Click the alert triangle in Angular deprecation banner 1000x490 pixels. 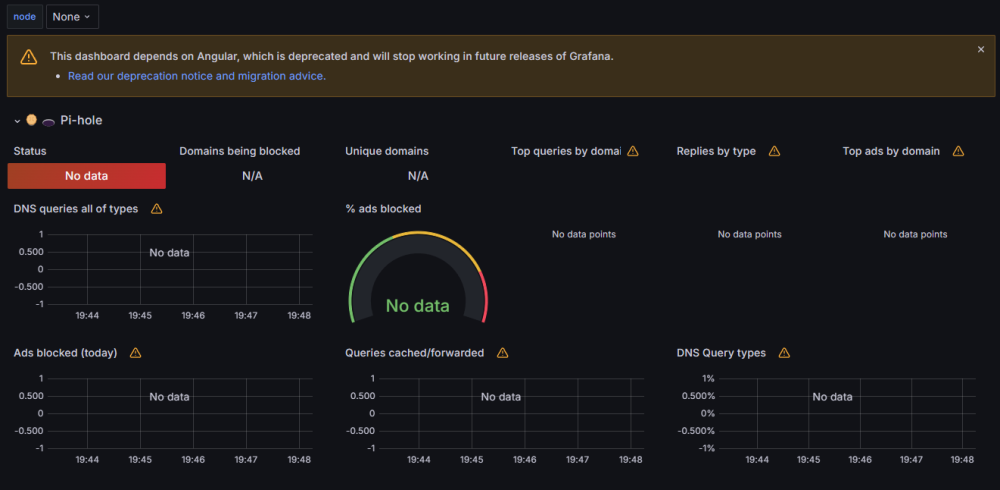[29, 57]
